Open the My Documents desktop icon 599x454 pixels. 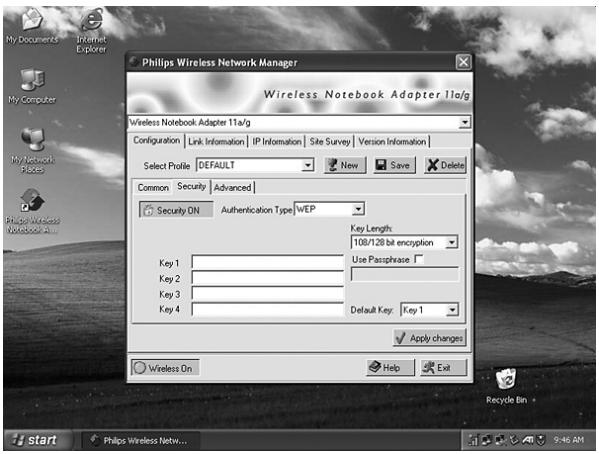click(x=32, y=26)
